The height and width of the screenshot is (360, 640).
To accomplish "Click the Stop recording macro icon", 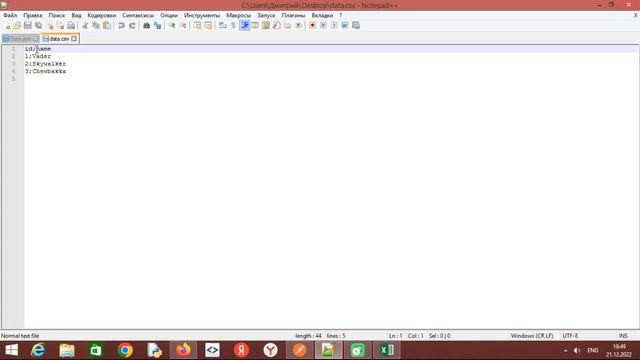I will tap(323, 26).
